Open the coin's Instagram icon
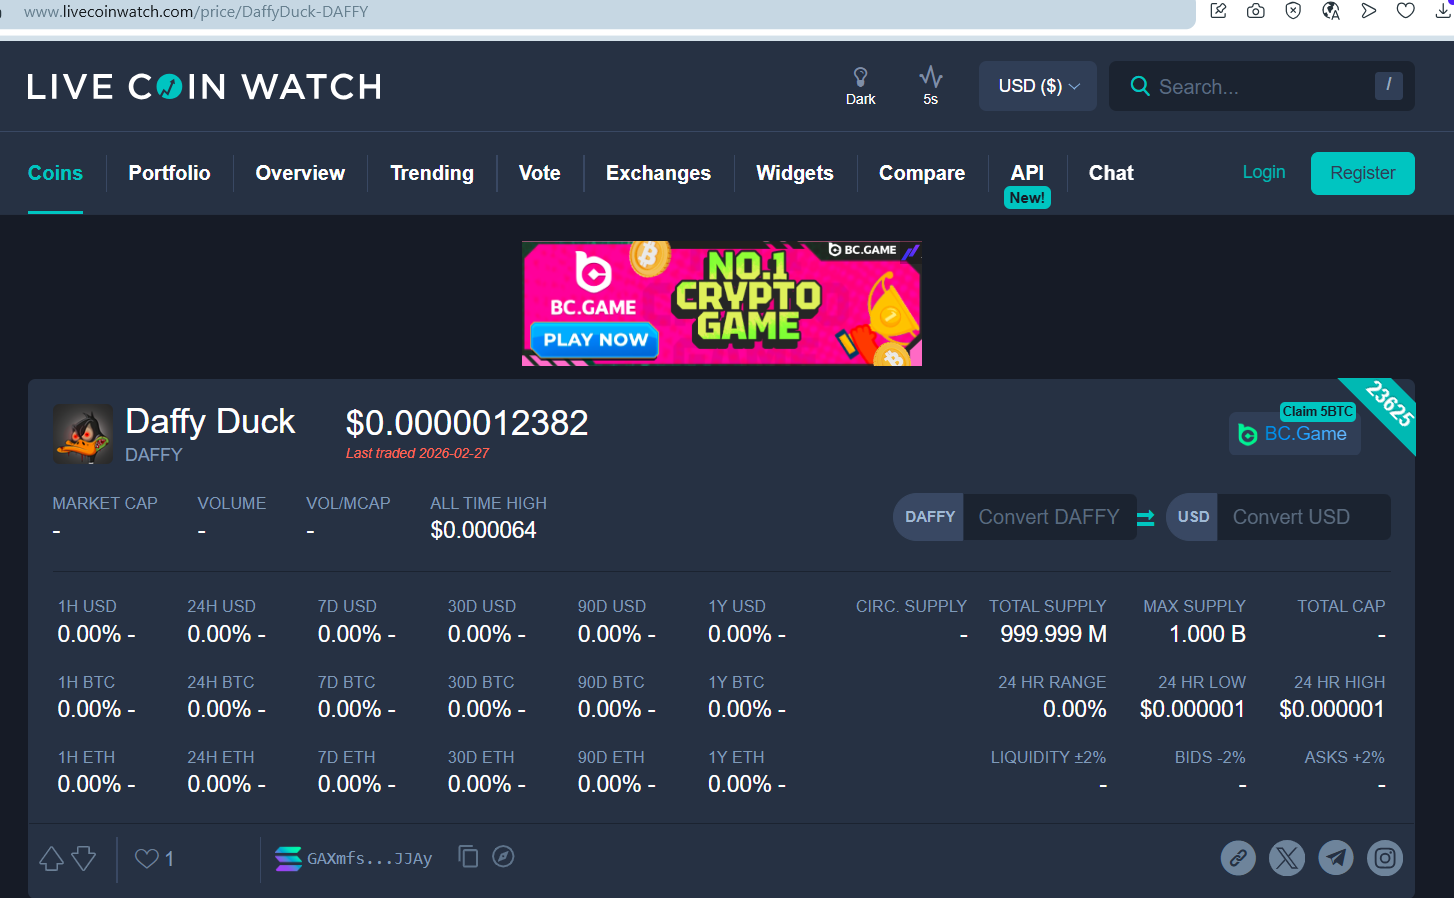This screenshot has height=898, width=1454. point(1385,858)
